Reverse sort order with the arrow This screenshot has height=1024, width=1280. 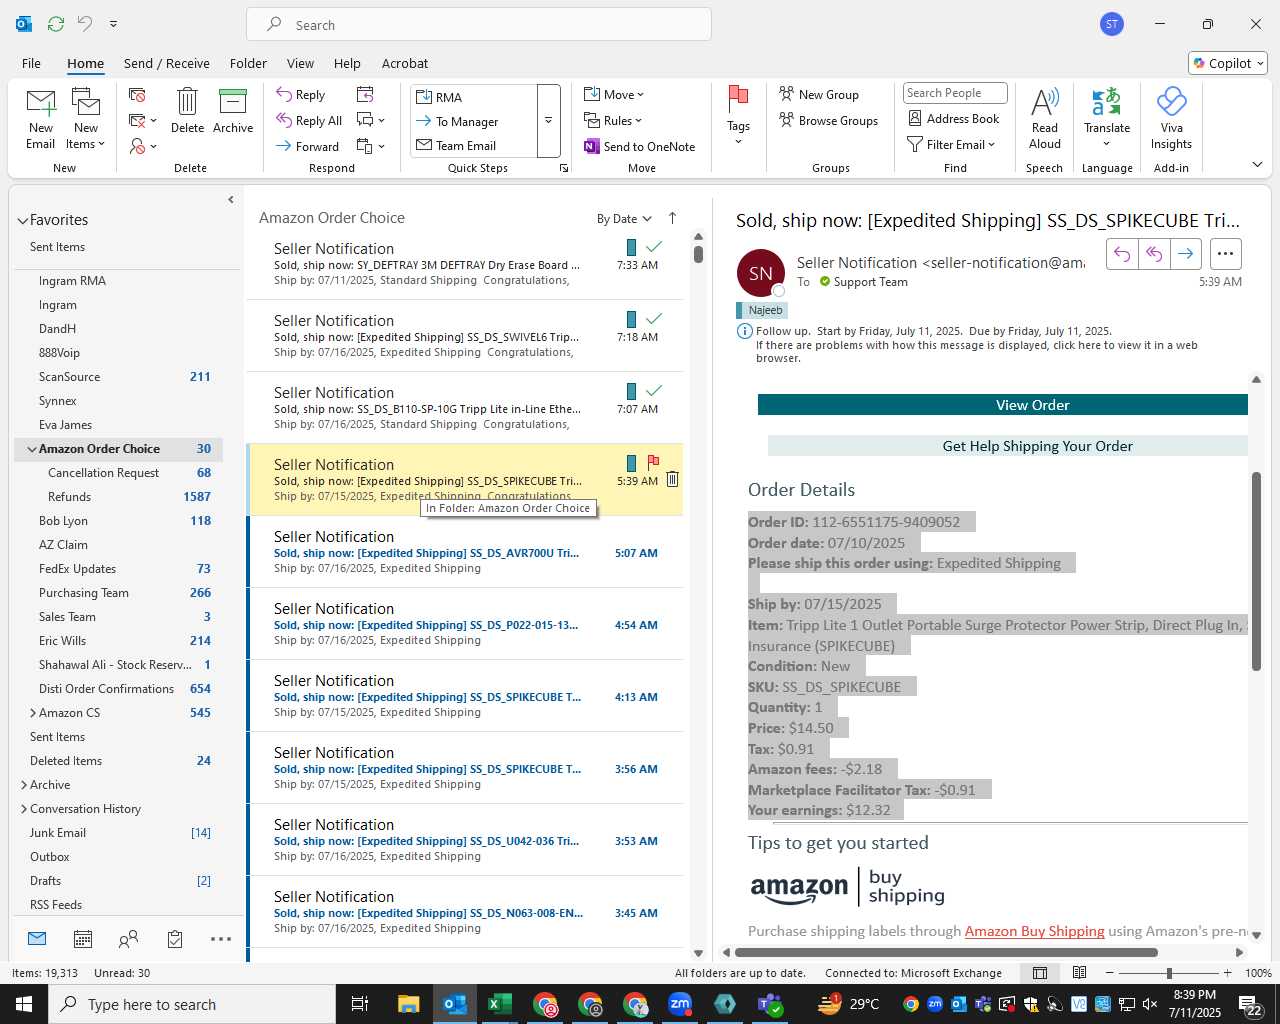pyautogui.click(x=672, y=218)
